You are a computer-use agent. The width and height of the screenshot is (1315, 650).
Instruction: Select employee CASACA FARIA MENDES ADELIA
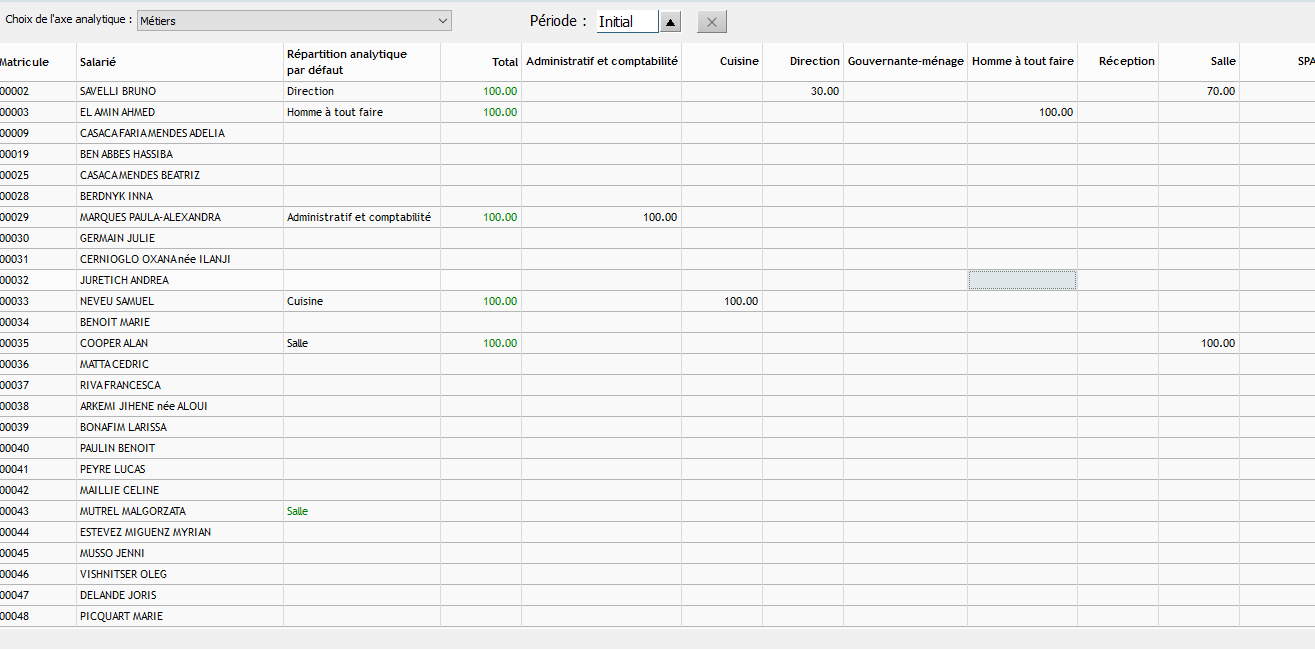pyautogui.click(x=152, y=133)
